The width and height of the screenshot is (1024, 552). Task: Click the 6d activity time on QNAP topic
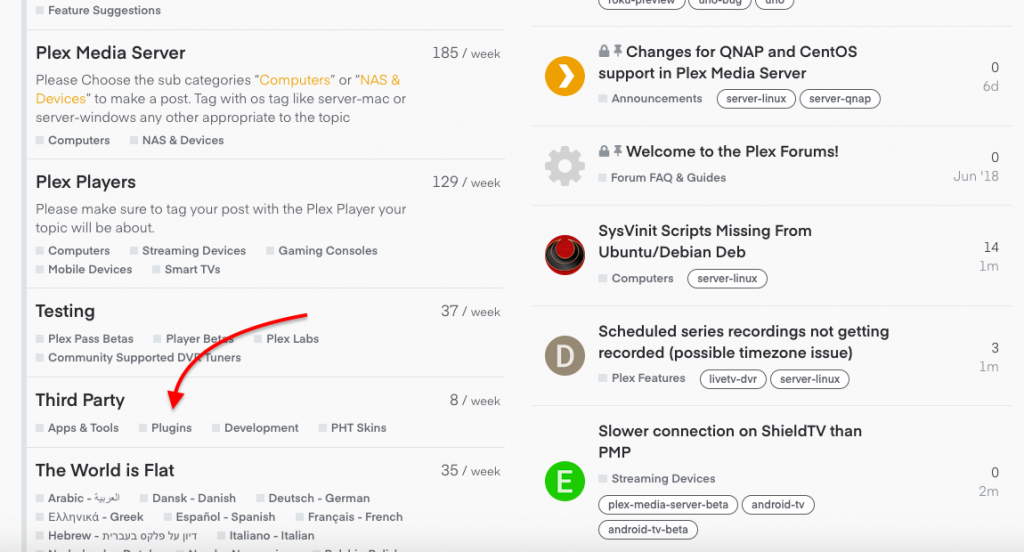click(x=991, y=86)
